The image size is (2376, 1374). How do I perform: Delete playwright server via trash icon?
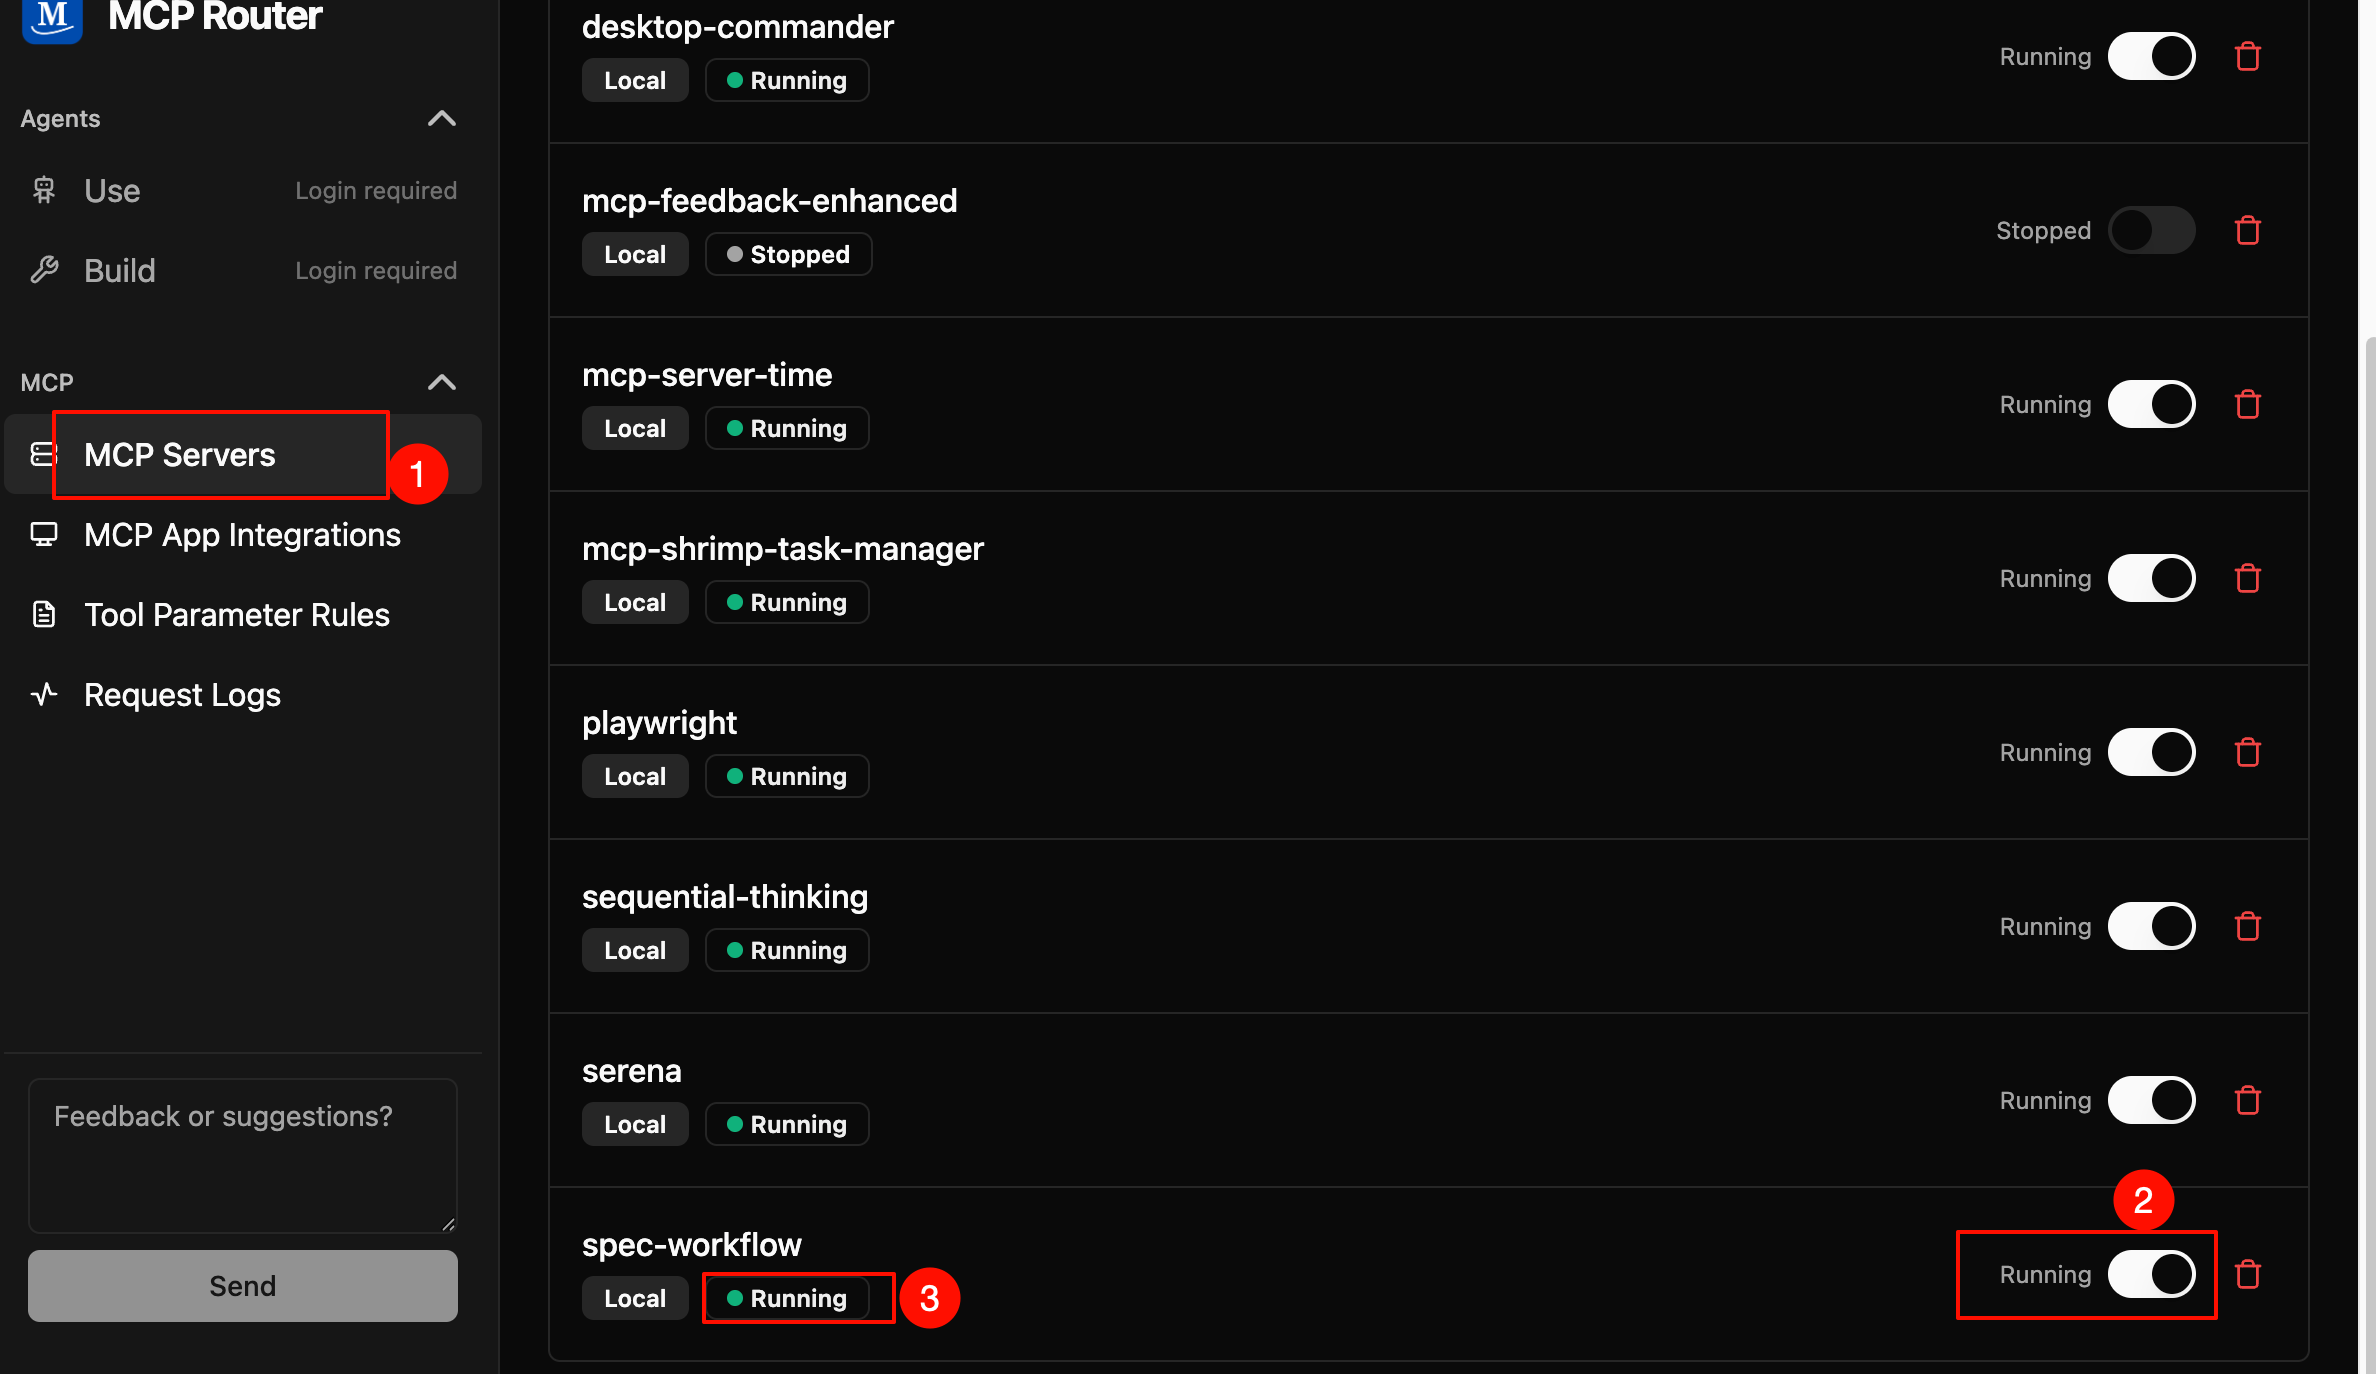tap(2248, 752)
